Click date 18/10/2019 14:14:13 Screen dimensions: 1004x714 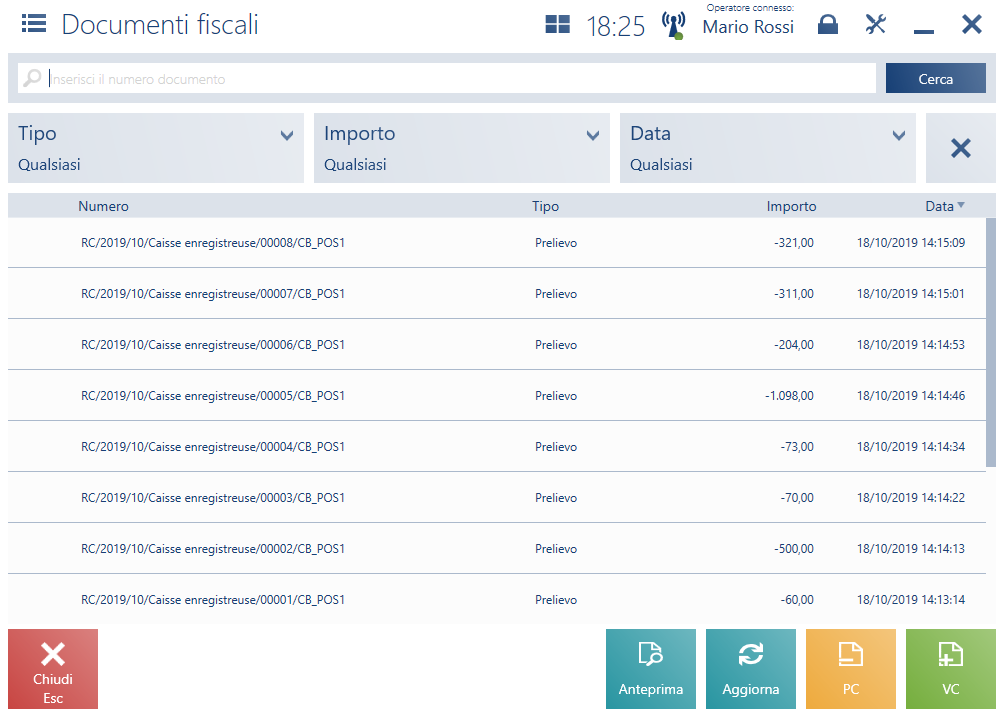[911, 549]
